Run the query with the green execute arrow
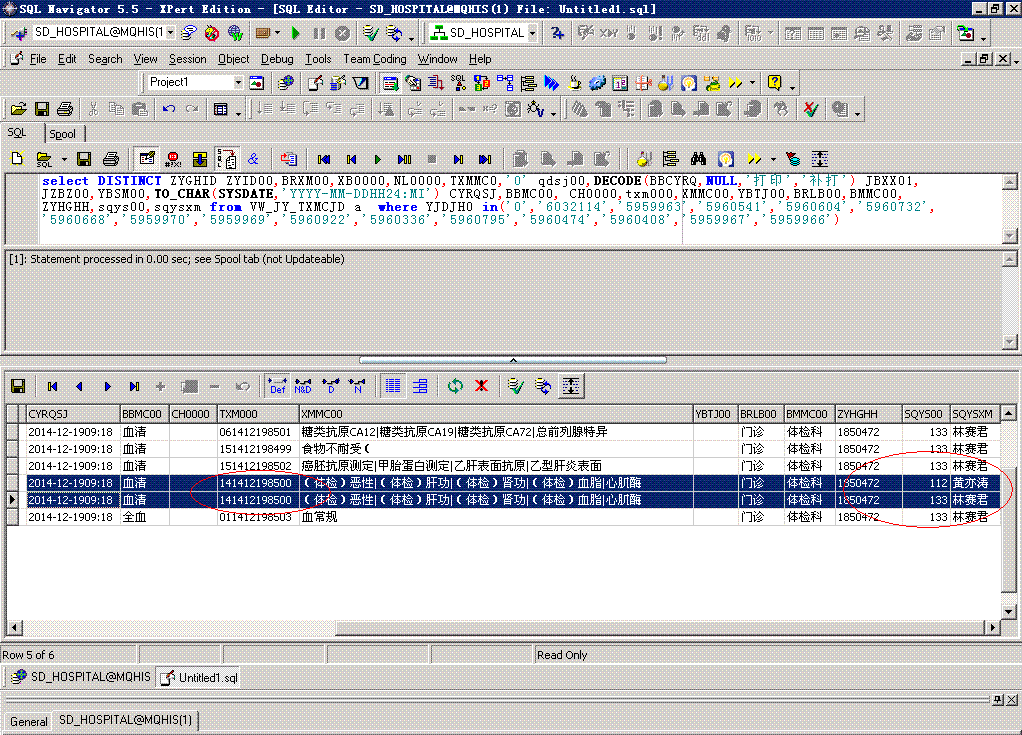Image resolution: width=1022 pixels, height=735 pixels. click(377, 159)
